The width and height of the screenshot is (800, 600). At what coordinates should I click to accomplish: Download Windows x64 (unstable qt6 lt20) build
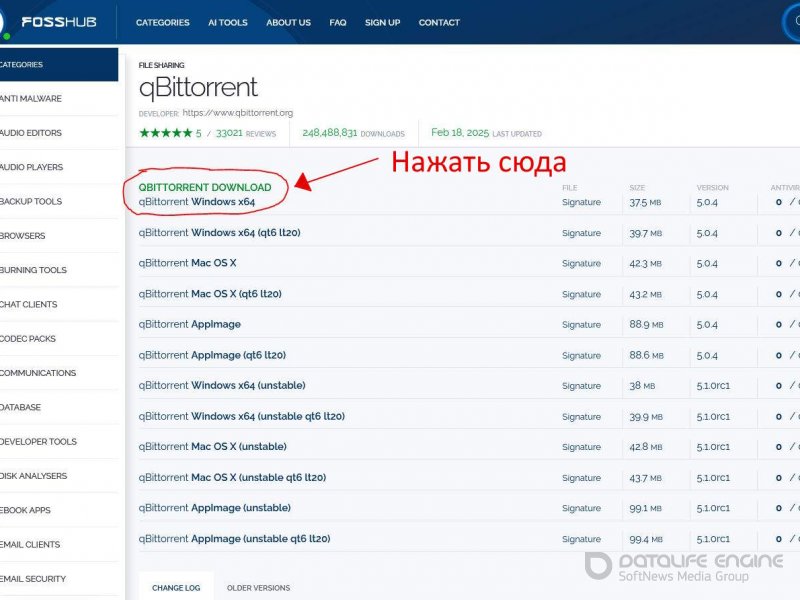pos(242,416)
